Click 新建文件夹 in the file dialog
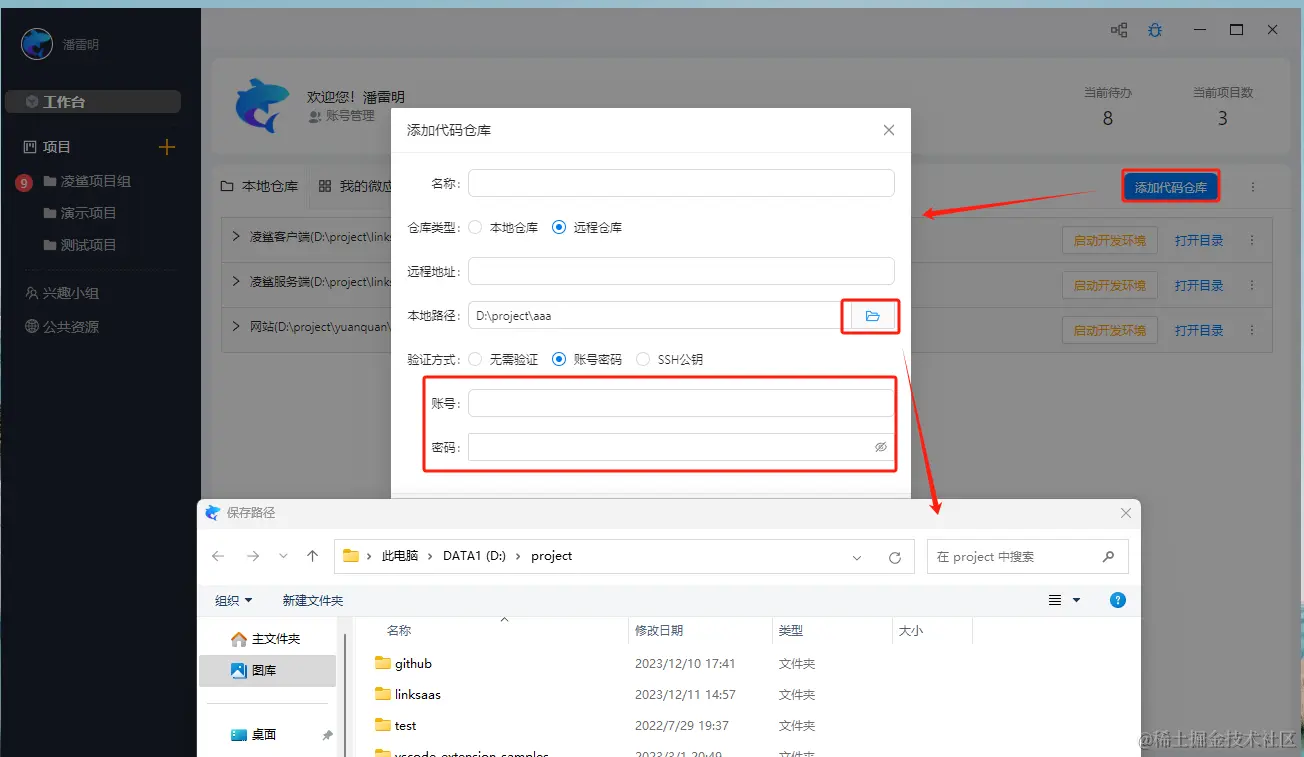 pyautogui.click(x=313, y=600)
